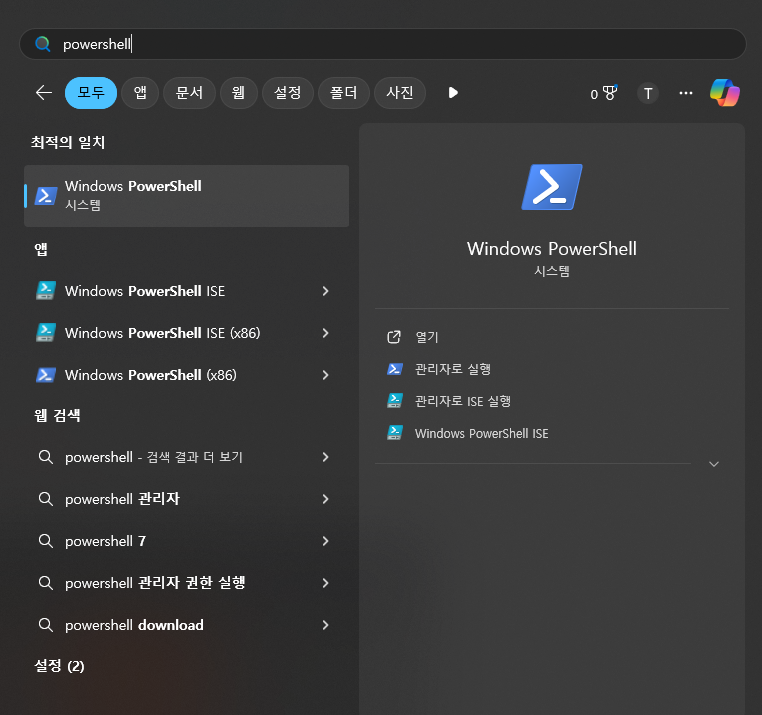Open Windows PowerShell ISE (x86) result
This screenshot has width=762, height=715.
click(187, 333)
